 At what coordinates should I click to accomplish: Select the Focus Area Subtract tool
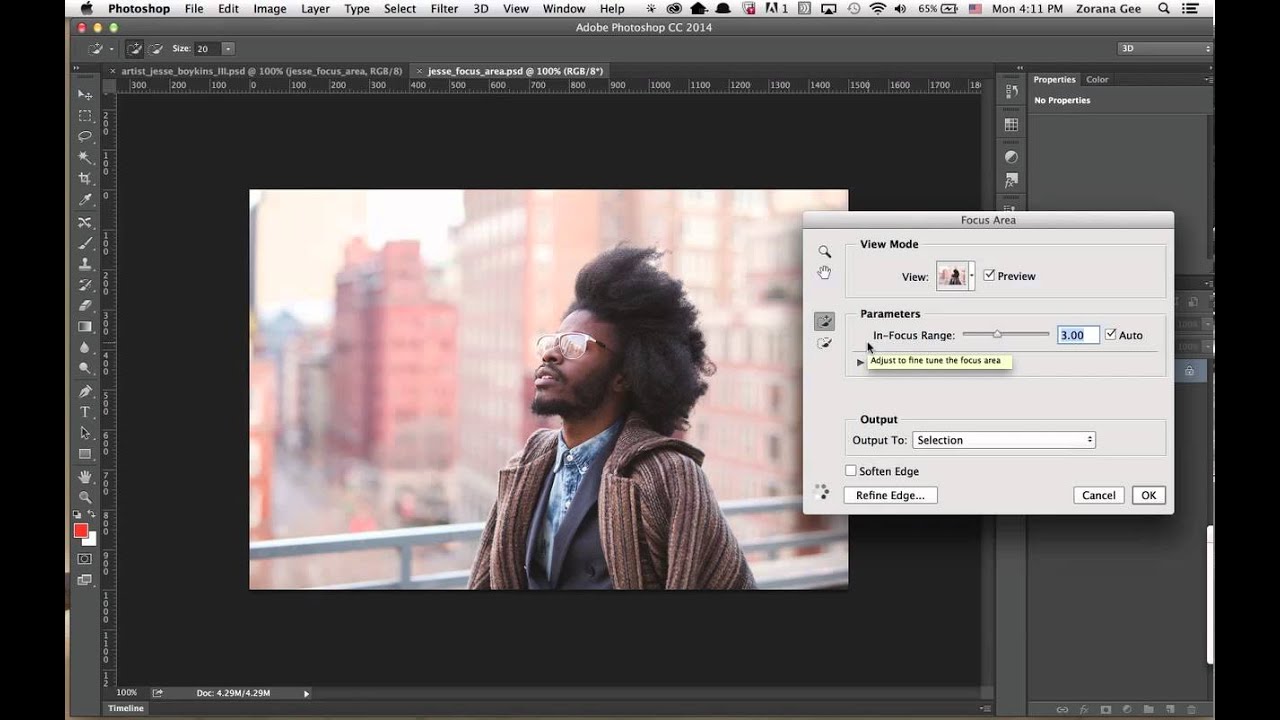(824, 343)
